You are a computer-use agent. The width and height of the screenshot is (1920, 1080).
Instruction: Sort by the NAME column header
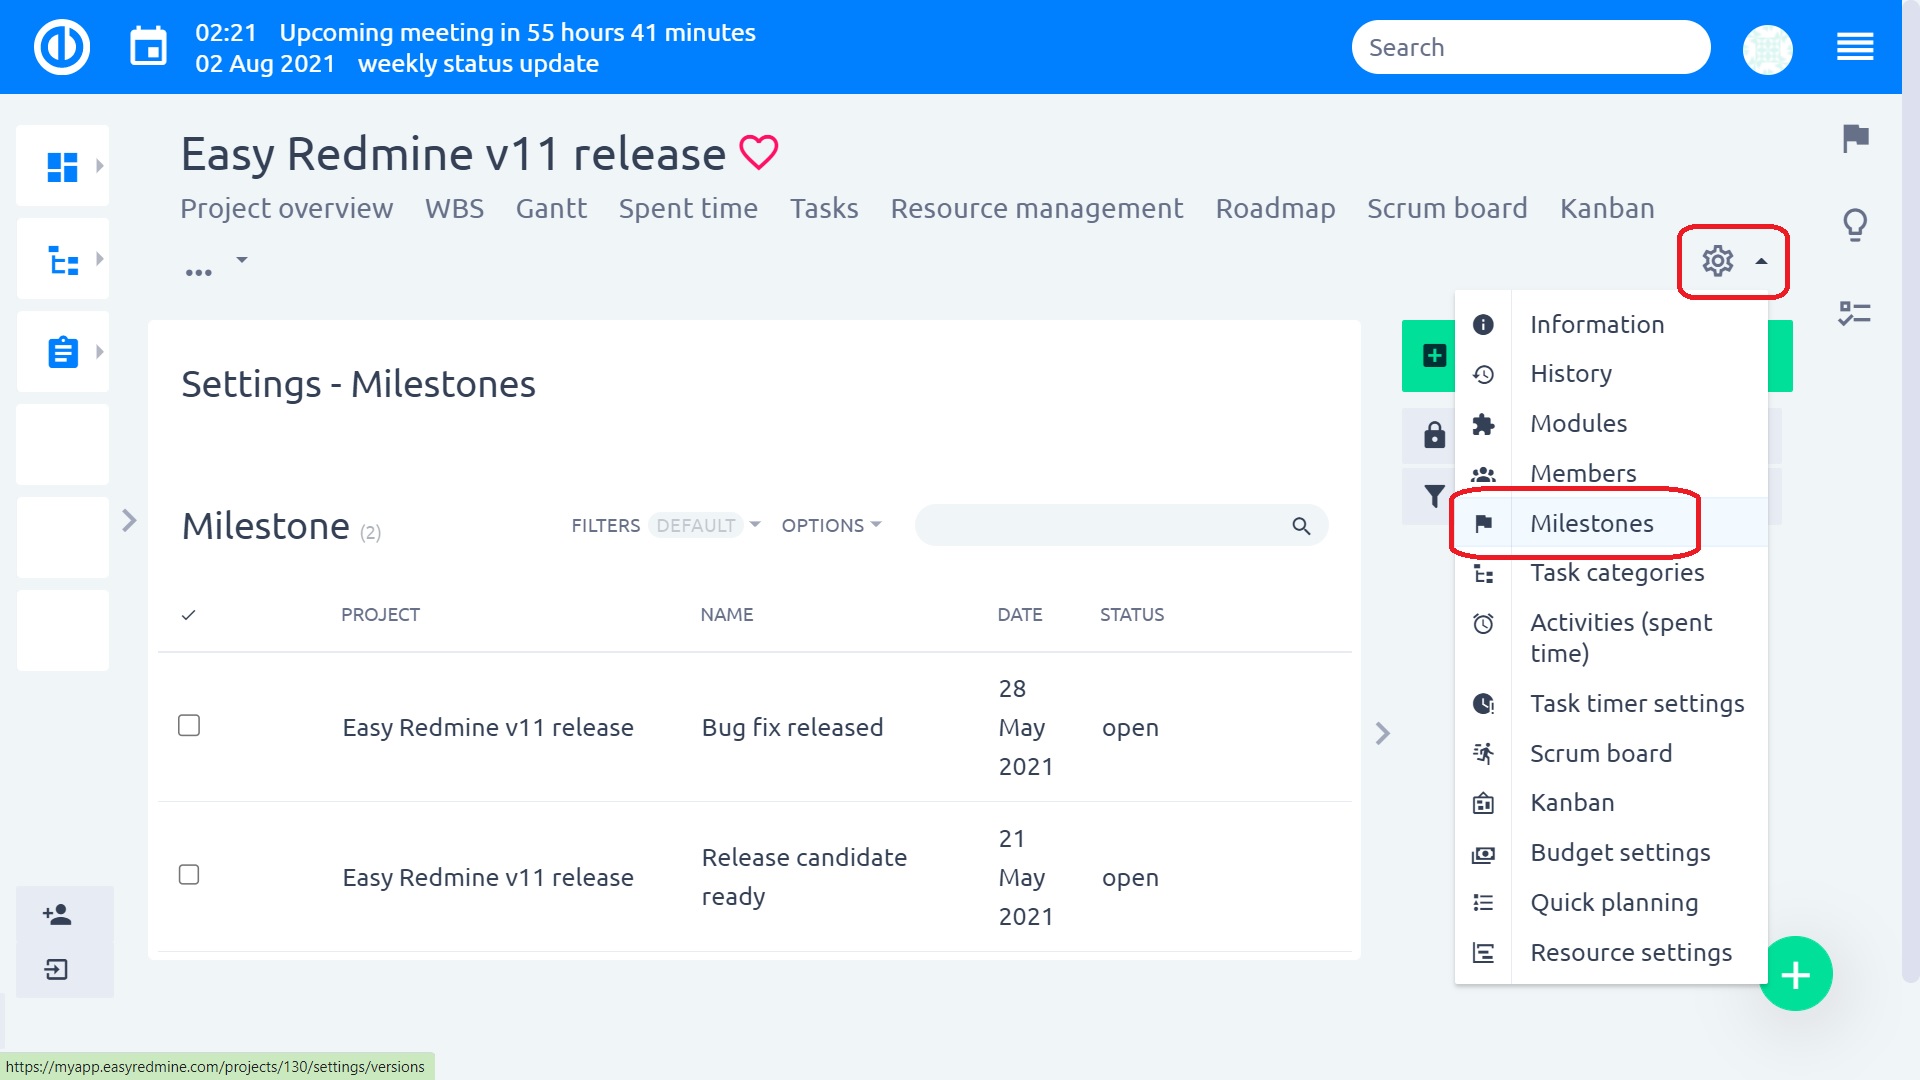coord(726,615)
